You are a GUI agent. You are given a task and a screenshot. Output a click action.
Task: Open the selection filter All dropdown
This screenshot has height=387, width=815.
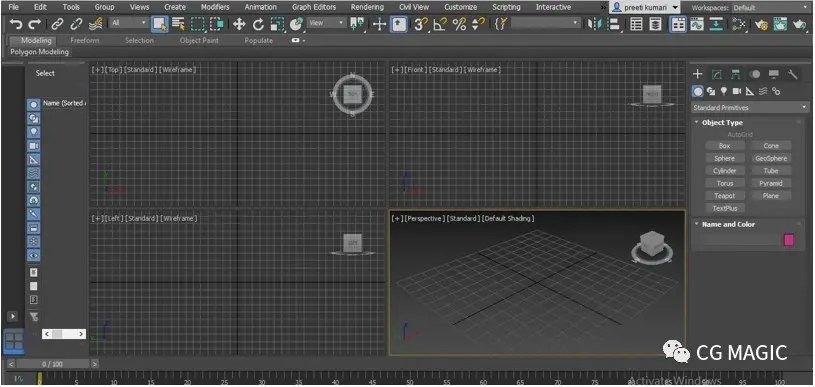coord(129,23)
